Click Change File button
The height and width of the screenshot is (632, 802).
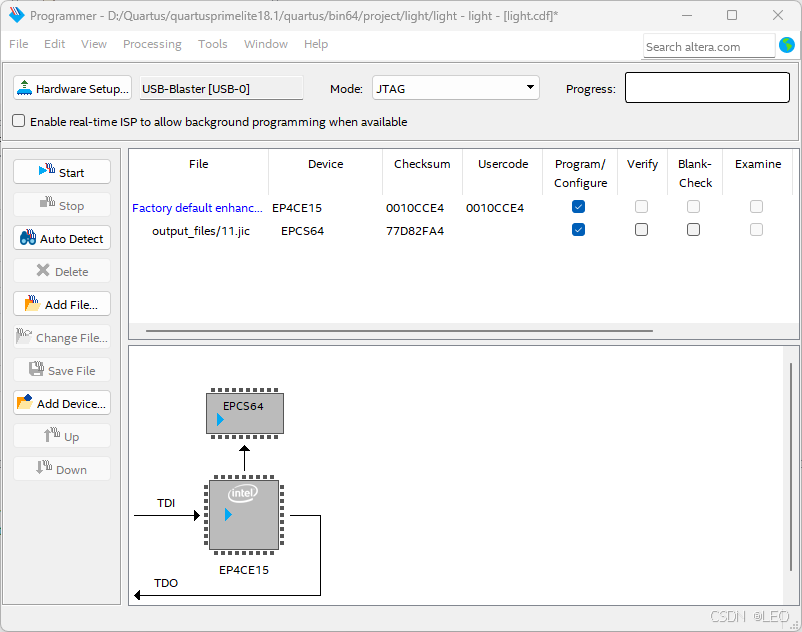point(62,337)
